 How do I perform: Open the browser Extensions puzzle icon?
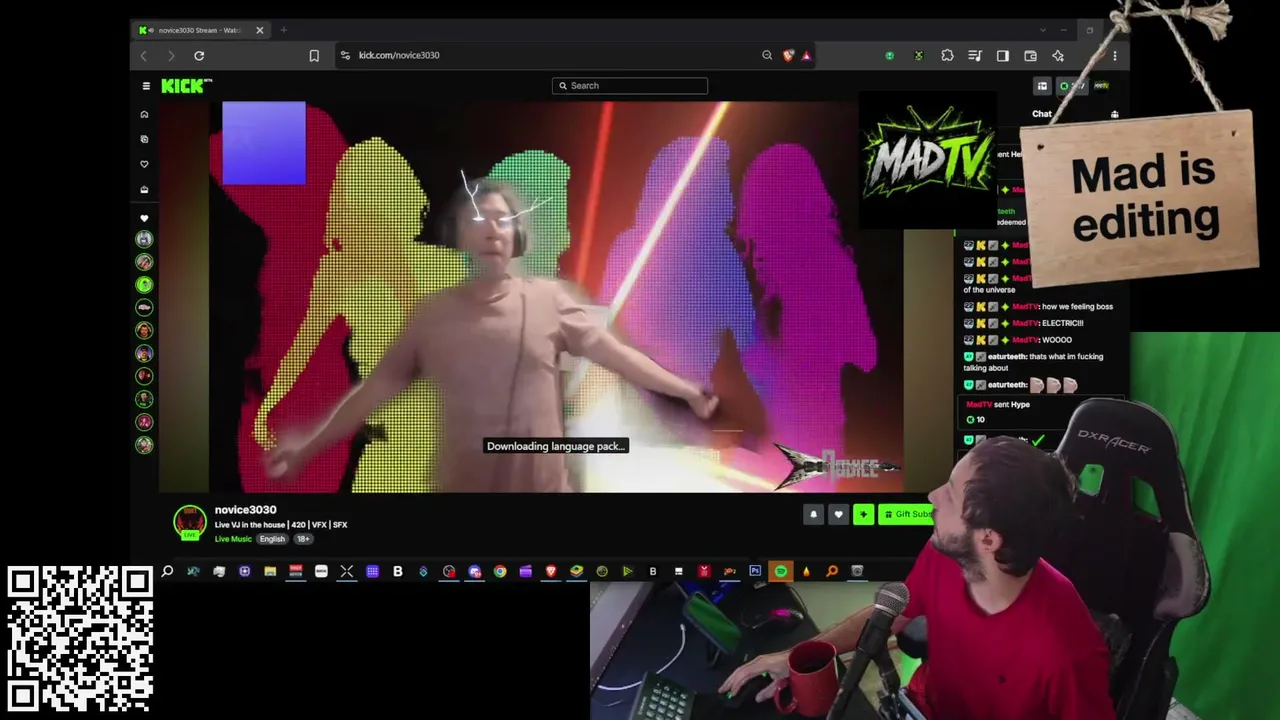(x=947, y=55)
